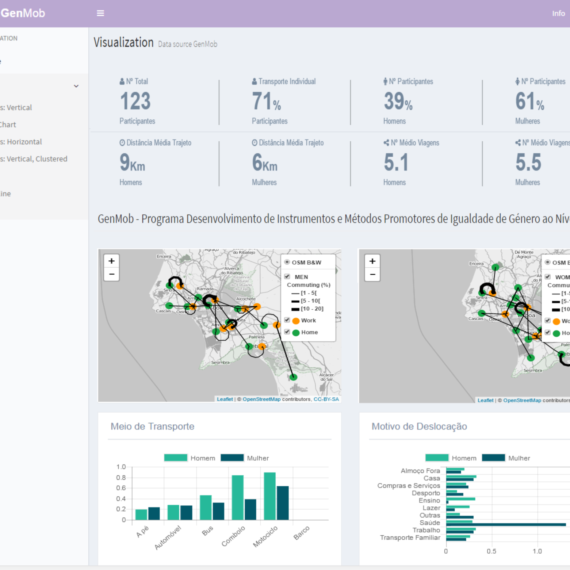Image resolution: width=570 pixels, height=570 pixels.
Task: Click the 'Transporte Familiar' axis label
Action: (x=410, y=538)
